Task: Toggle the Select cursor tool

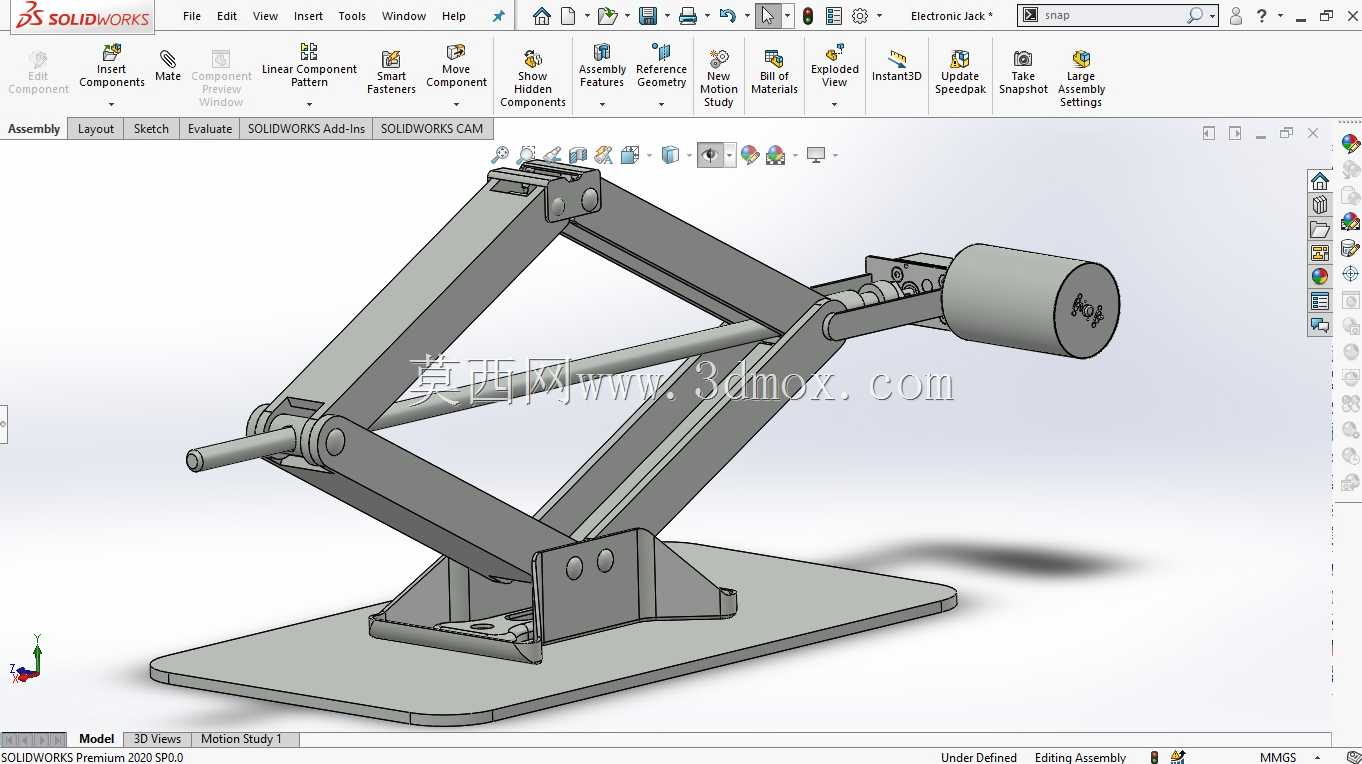Action: pyautogui.click(x=767, y=16)
